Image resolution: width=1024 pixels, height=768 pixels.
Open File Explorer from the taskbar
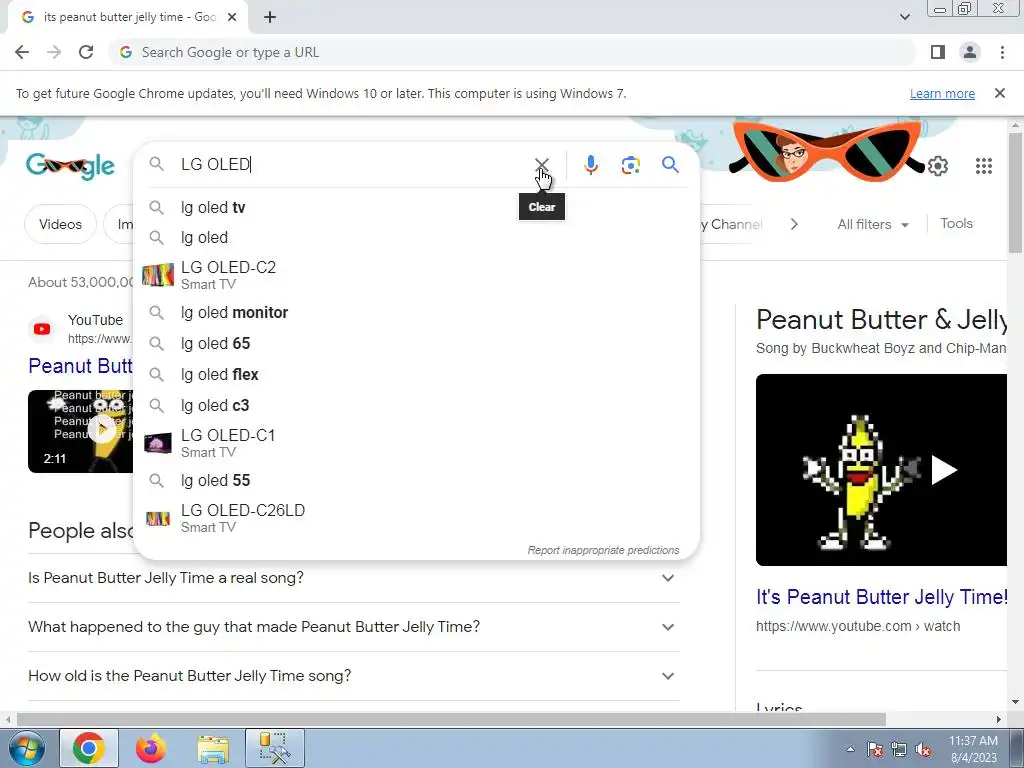213,748
